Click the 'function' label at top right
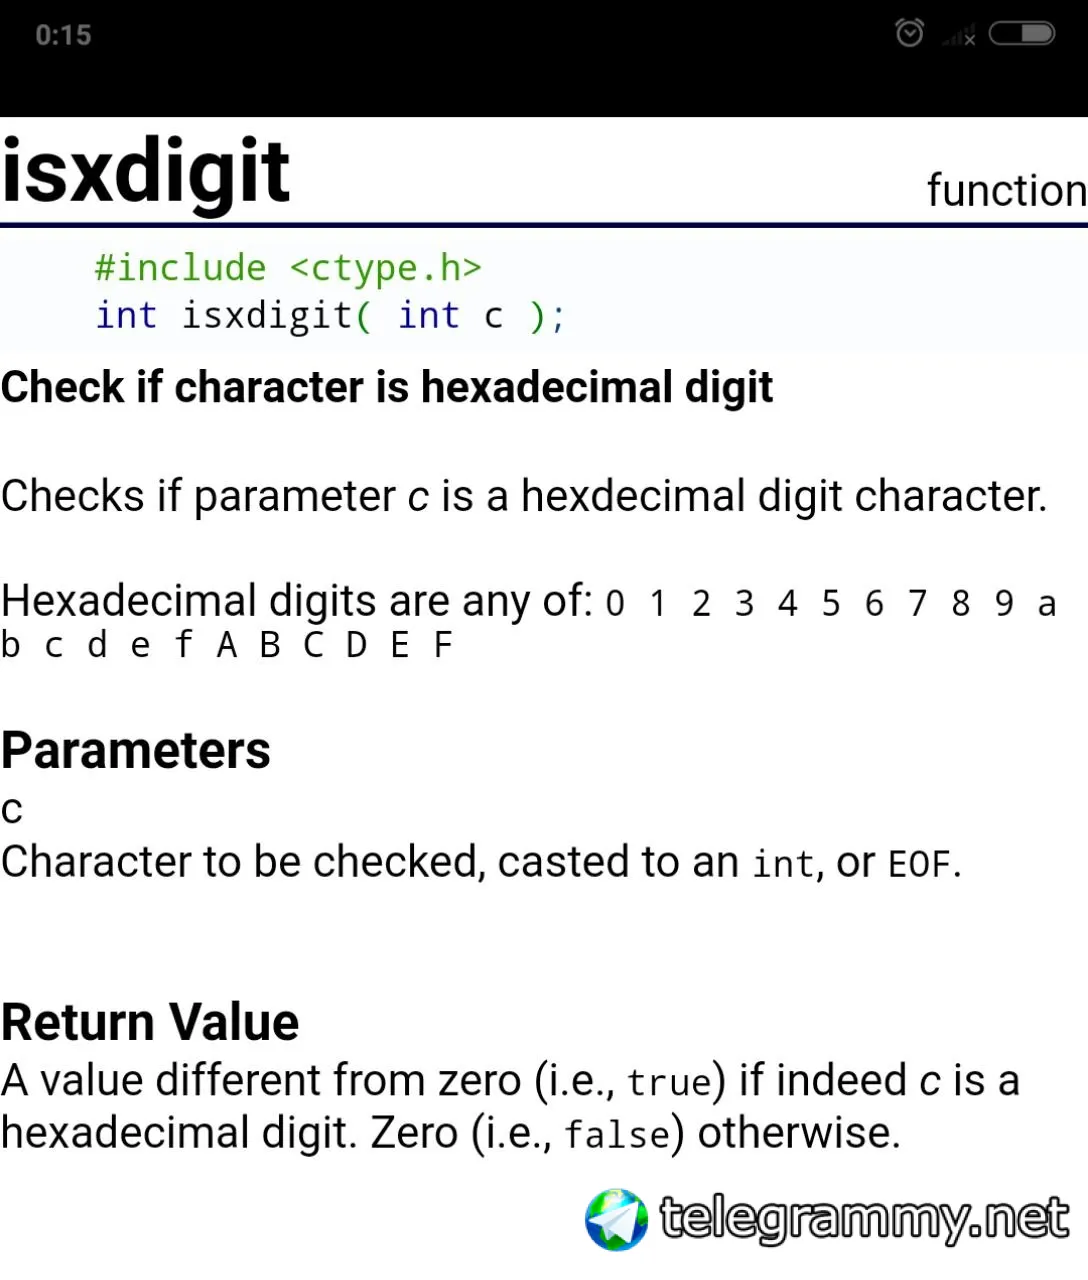 click(x=1007, y=189)
